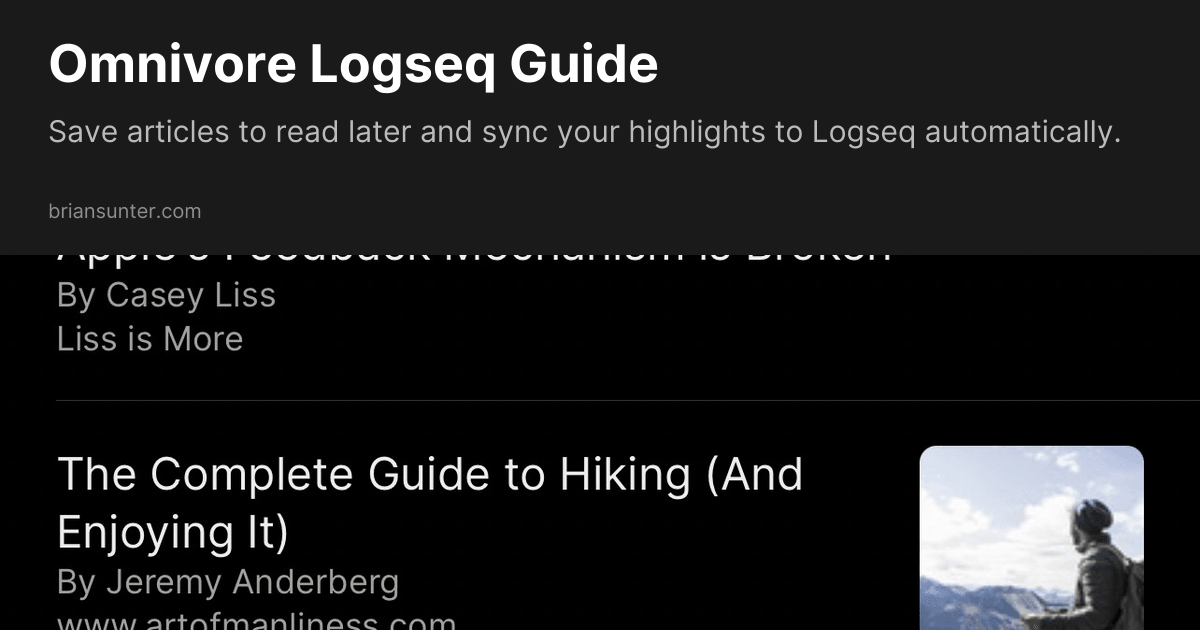Open 'The Complete Guide to Hiking' article
The height and width of the screenshot is (630, 1200).
tap(430, 474)
